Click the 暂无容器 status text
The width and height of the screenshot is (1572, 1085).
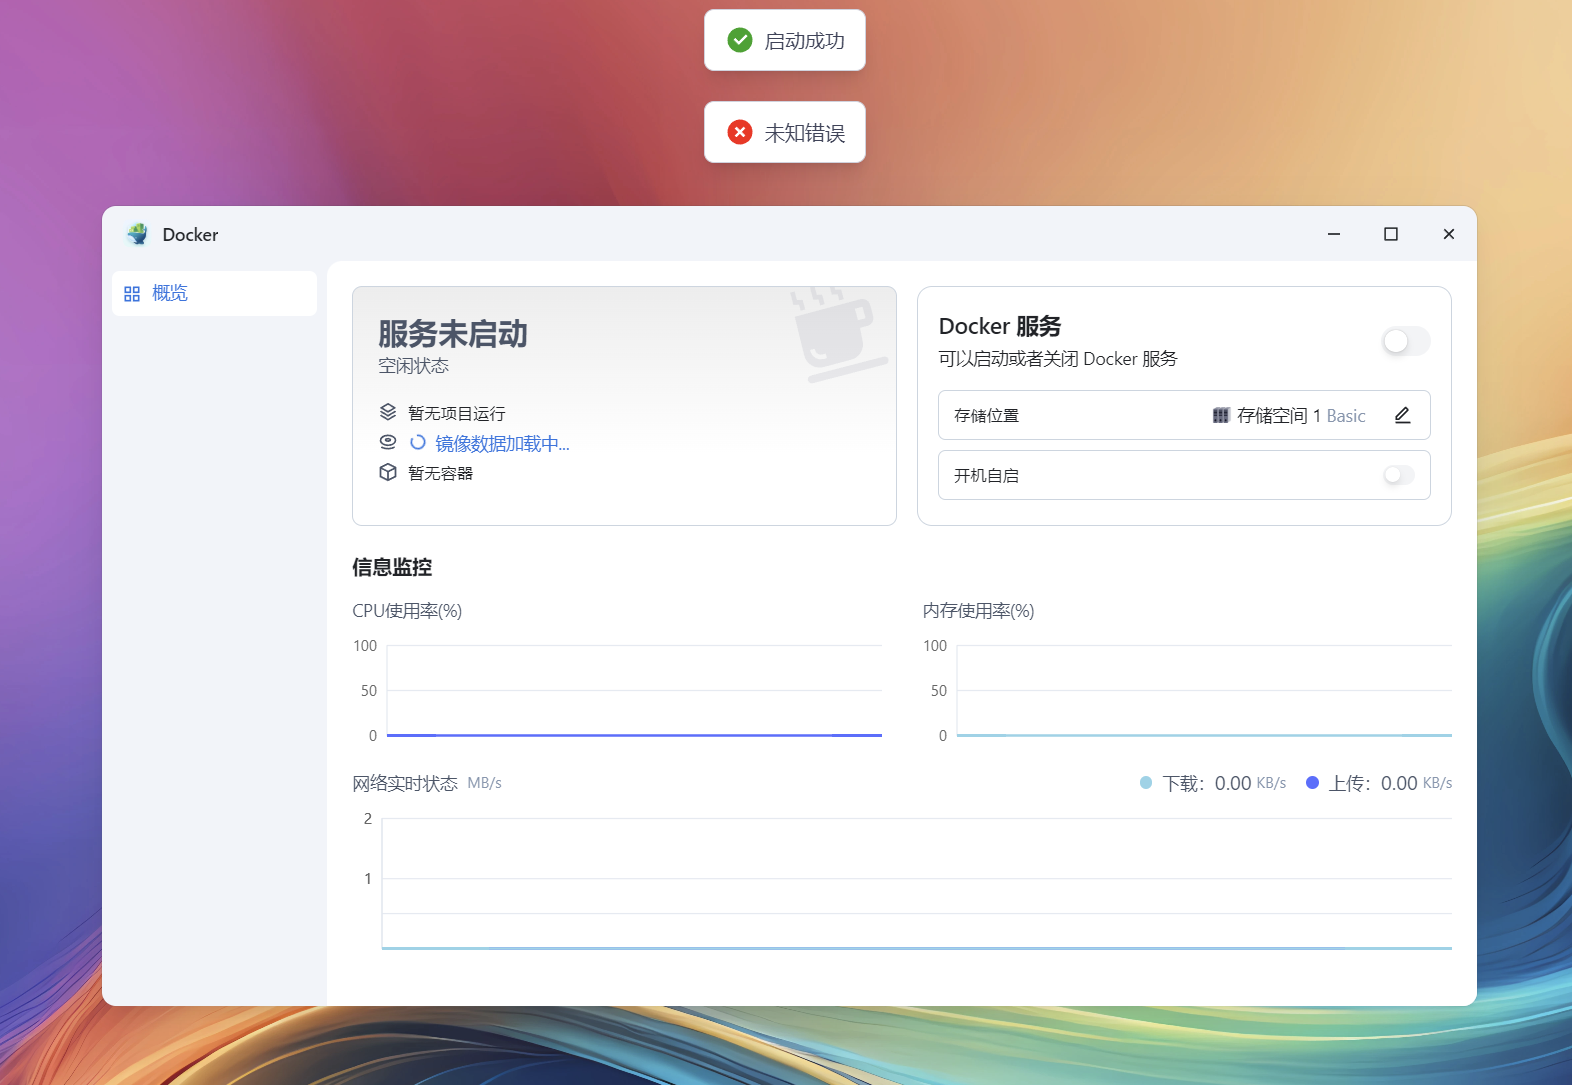pyautogui.click(x=440, y=473)
